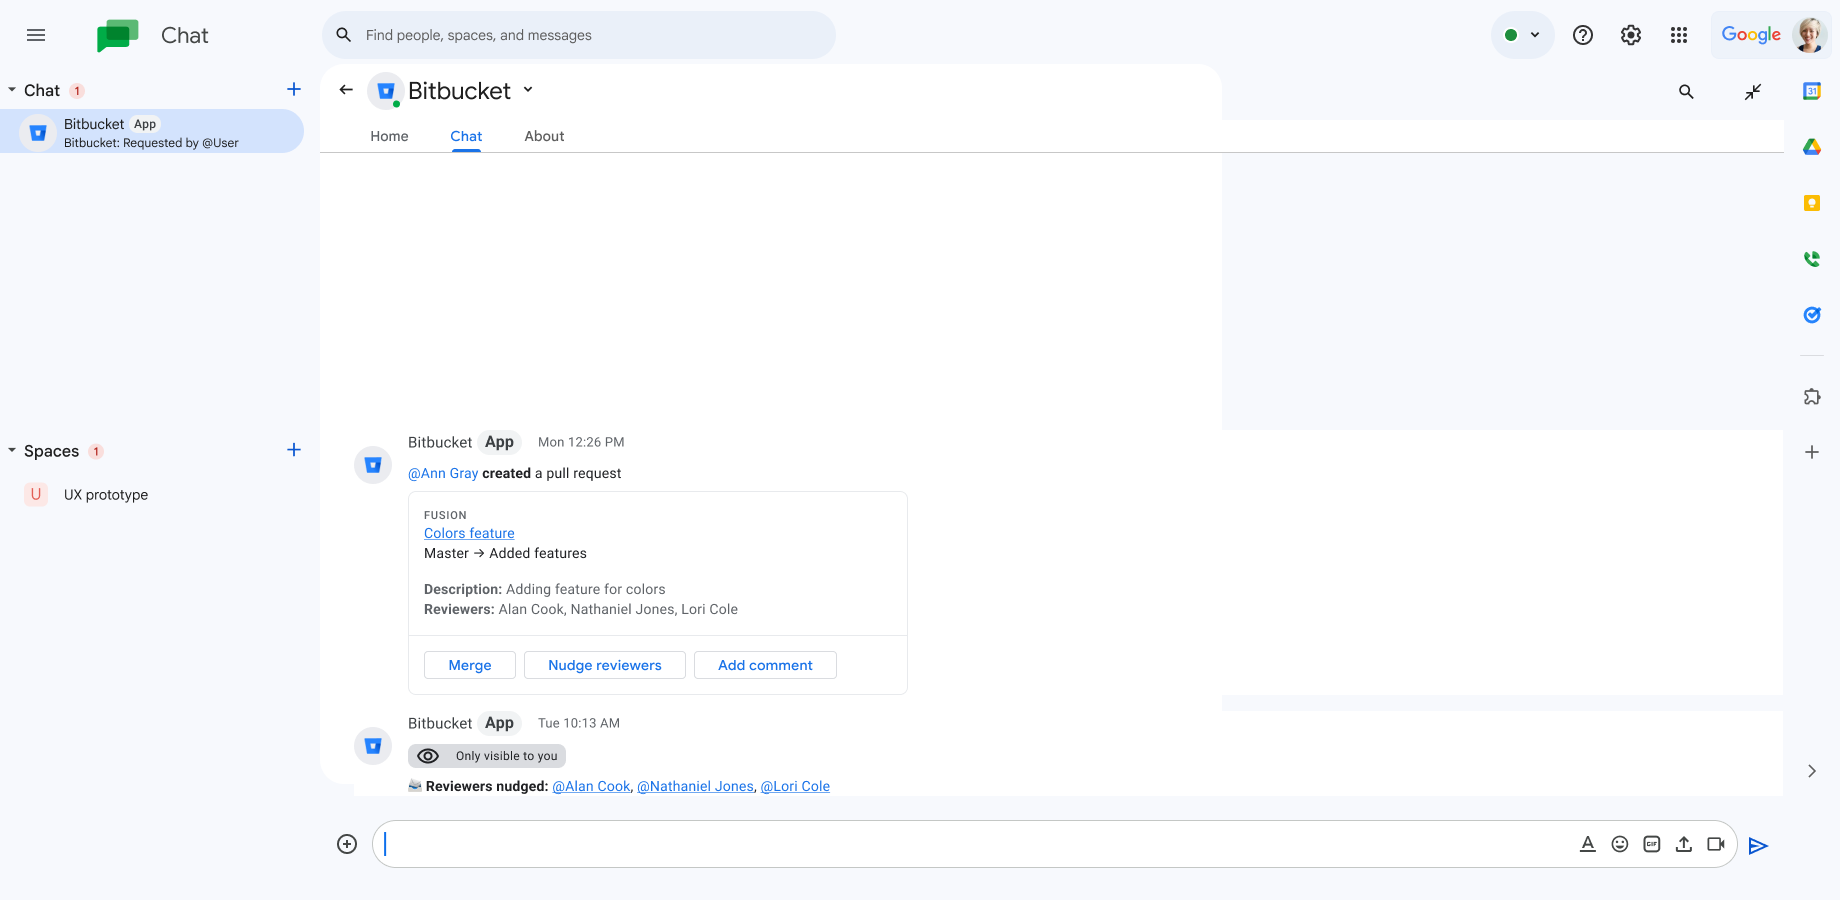This screenshot has height=900, width=1840.
Task: Click the Bitbucket avatar on the Tue 10:13 AM message
Action: 373,746
